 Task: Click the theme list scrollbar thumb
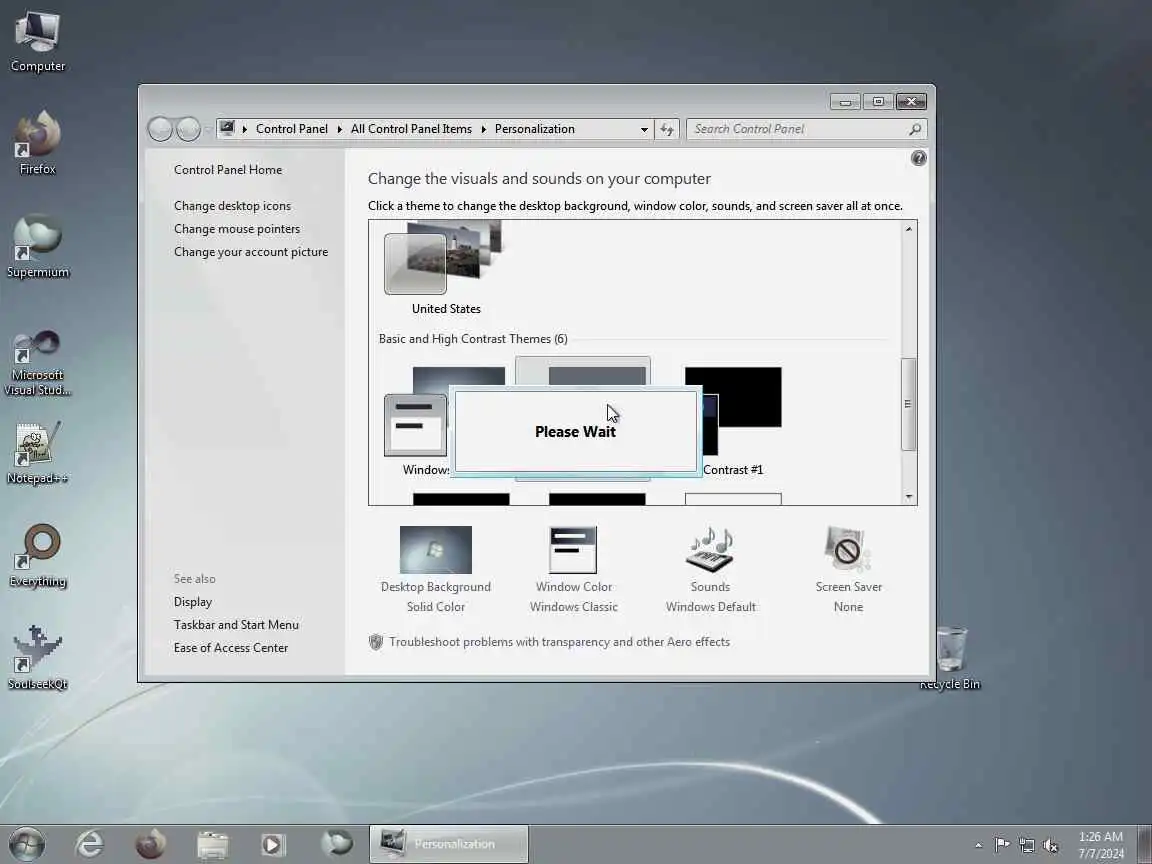pos(909,404)
